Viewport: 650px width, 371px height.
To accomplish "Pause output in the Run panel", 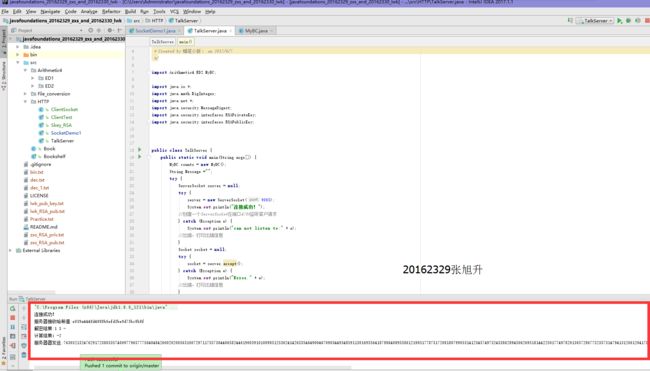I will click(x=12, y=327).
